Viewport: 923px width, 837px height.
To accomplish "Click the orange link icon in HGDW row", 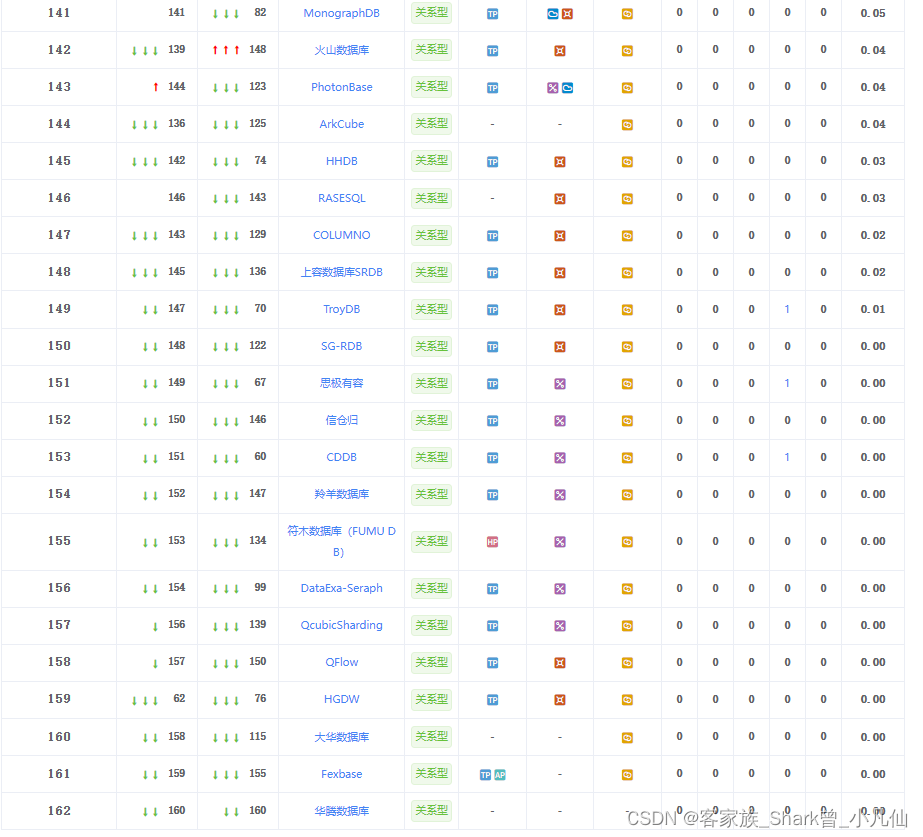I will pyautogui.click(x=627, y=700).
